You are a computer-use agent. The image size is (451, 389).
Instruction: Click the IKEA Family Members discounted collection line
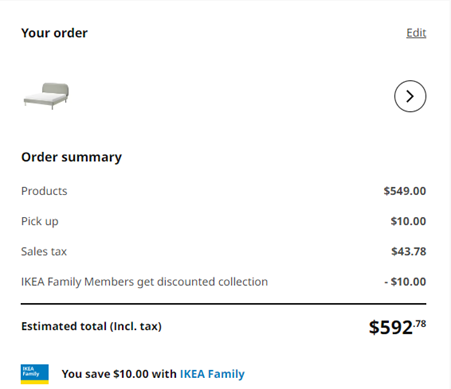coord(144,282)
